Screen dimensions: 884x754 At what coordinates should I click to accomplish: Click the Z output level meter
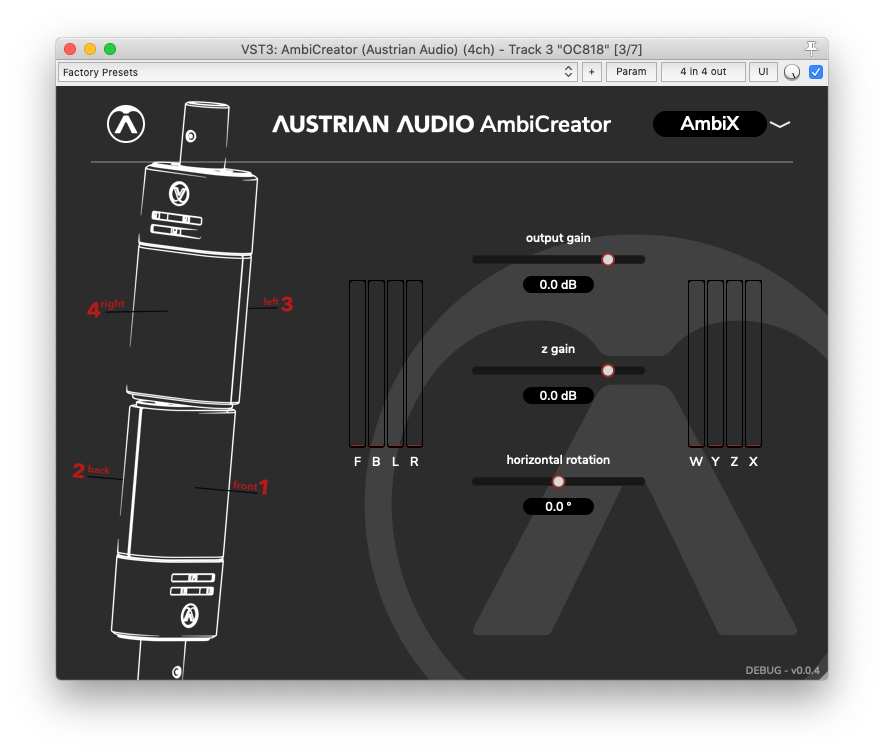coord(734,364)
